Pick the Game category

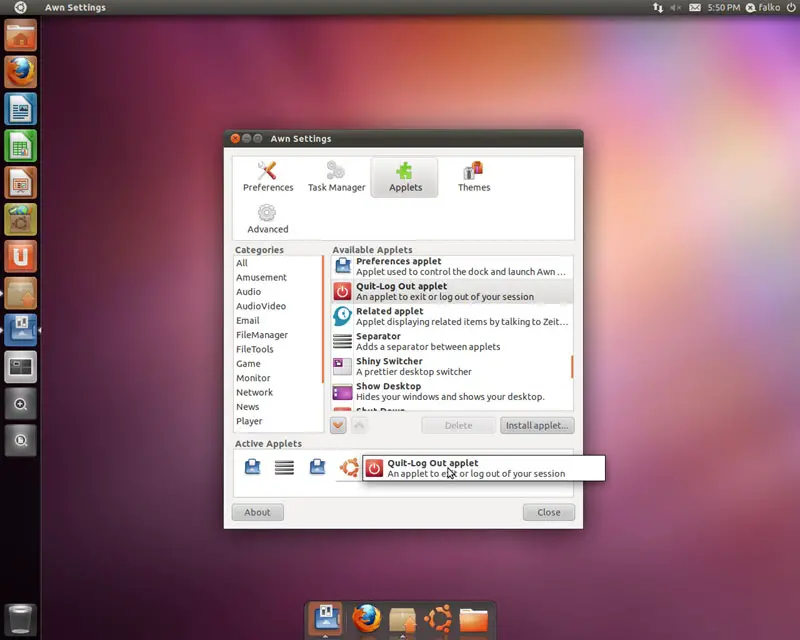[x=278, y=363]
